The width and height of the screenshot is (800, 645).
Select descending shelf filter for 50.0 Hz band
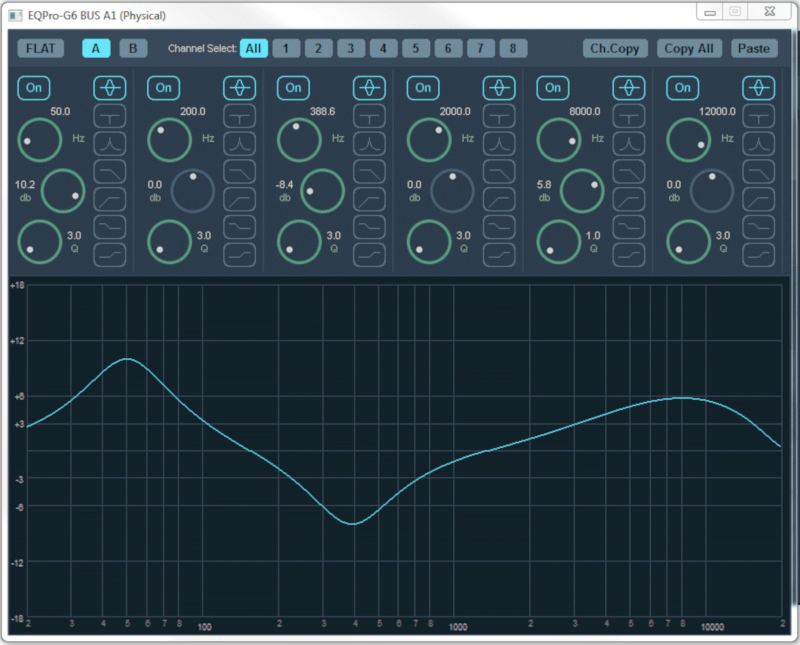pos(110,227)
